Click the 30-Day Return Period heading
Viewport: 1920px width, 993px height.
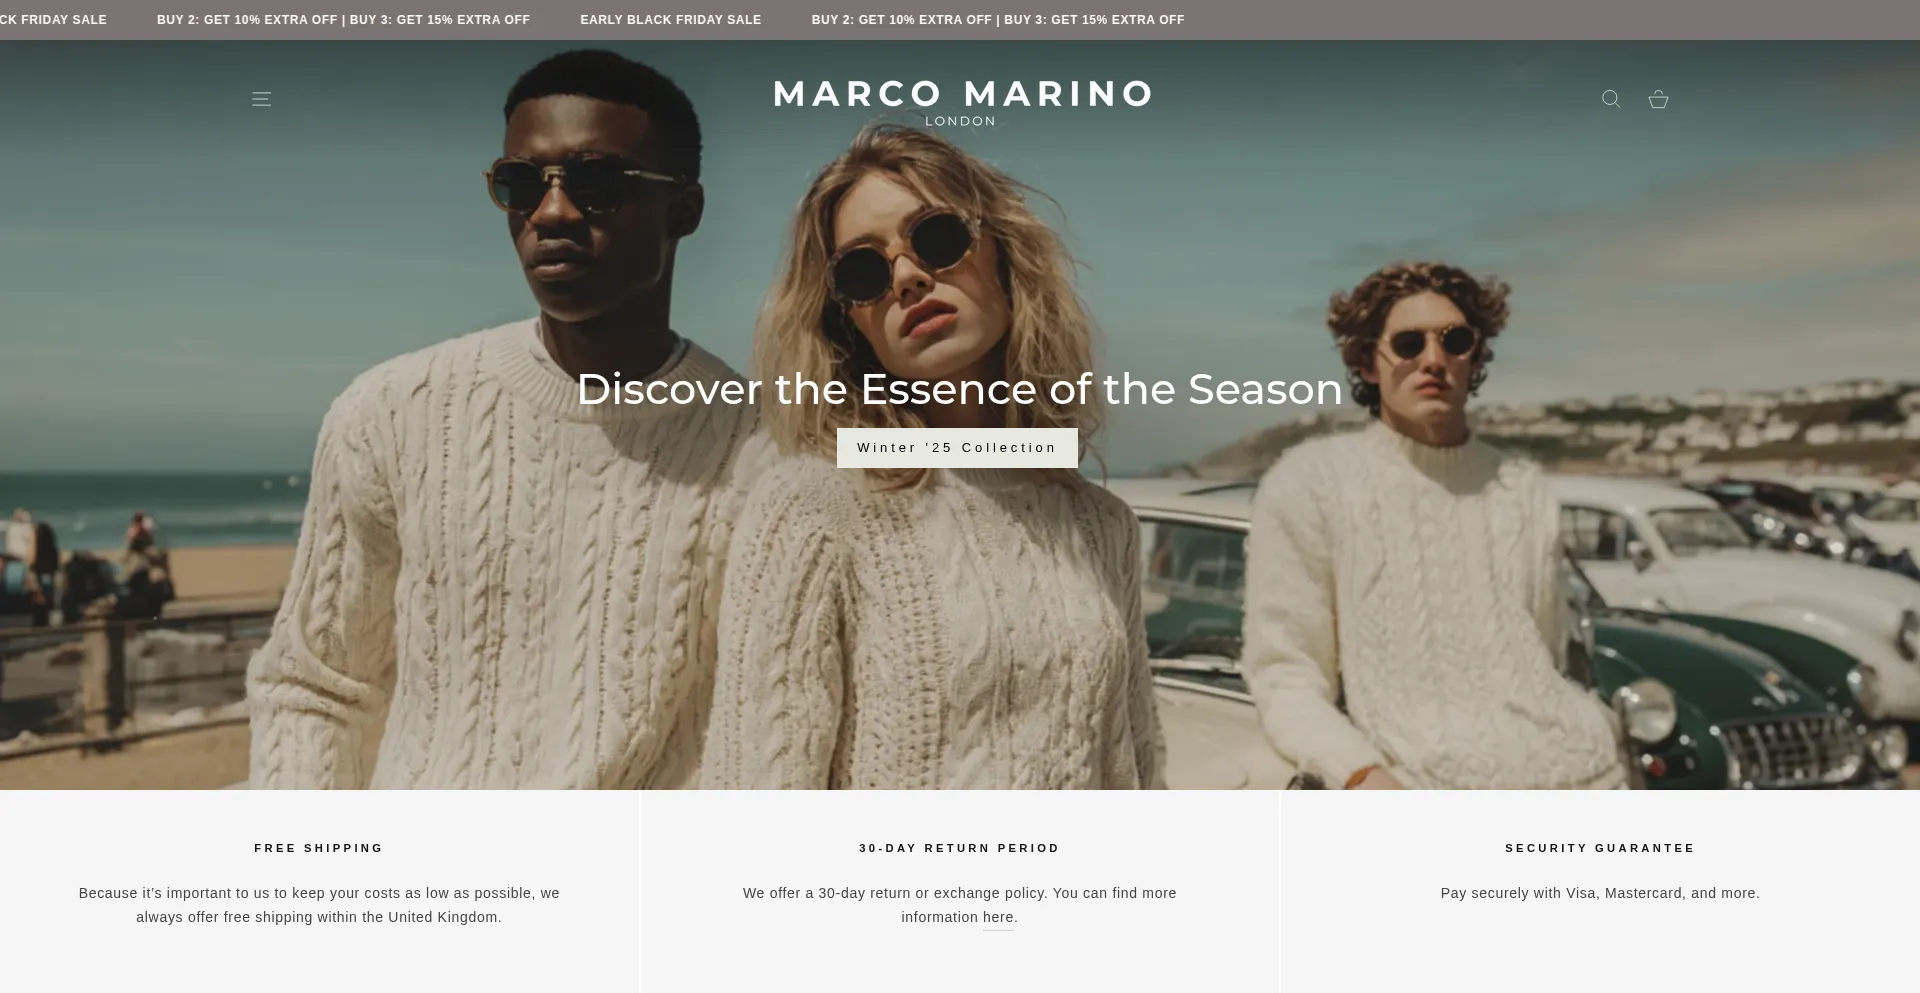[x=959, y=848]
